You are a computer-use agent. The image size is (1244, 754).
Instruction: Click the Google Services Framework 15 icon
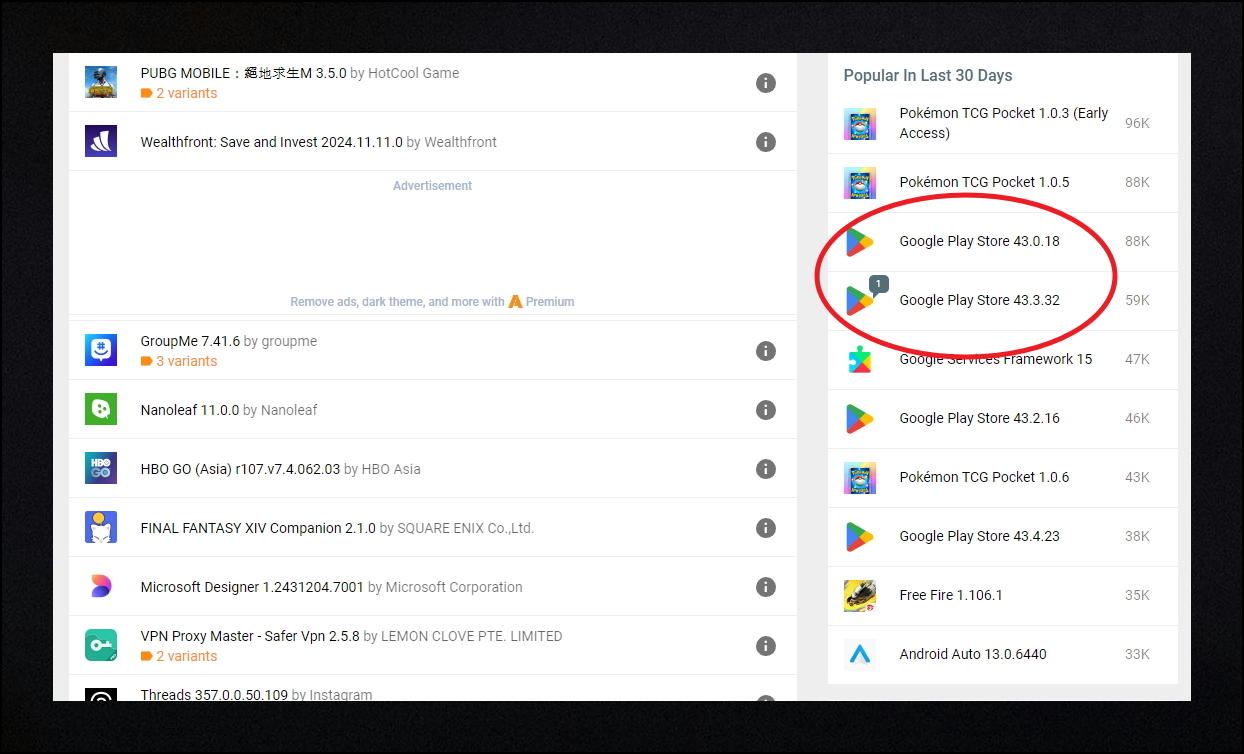point(860,360)
